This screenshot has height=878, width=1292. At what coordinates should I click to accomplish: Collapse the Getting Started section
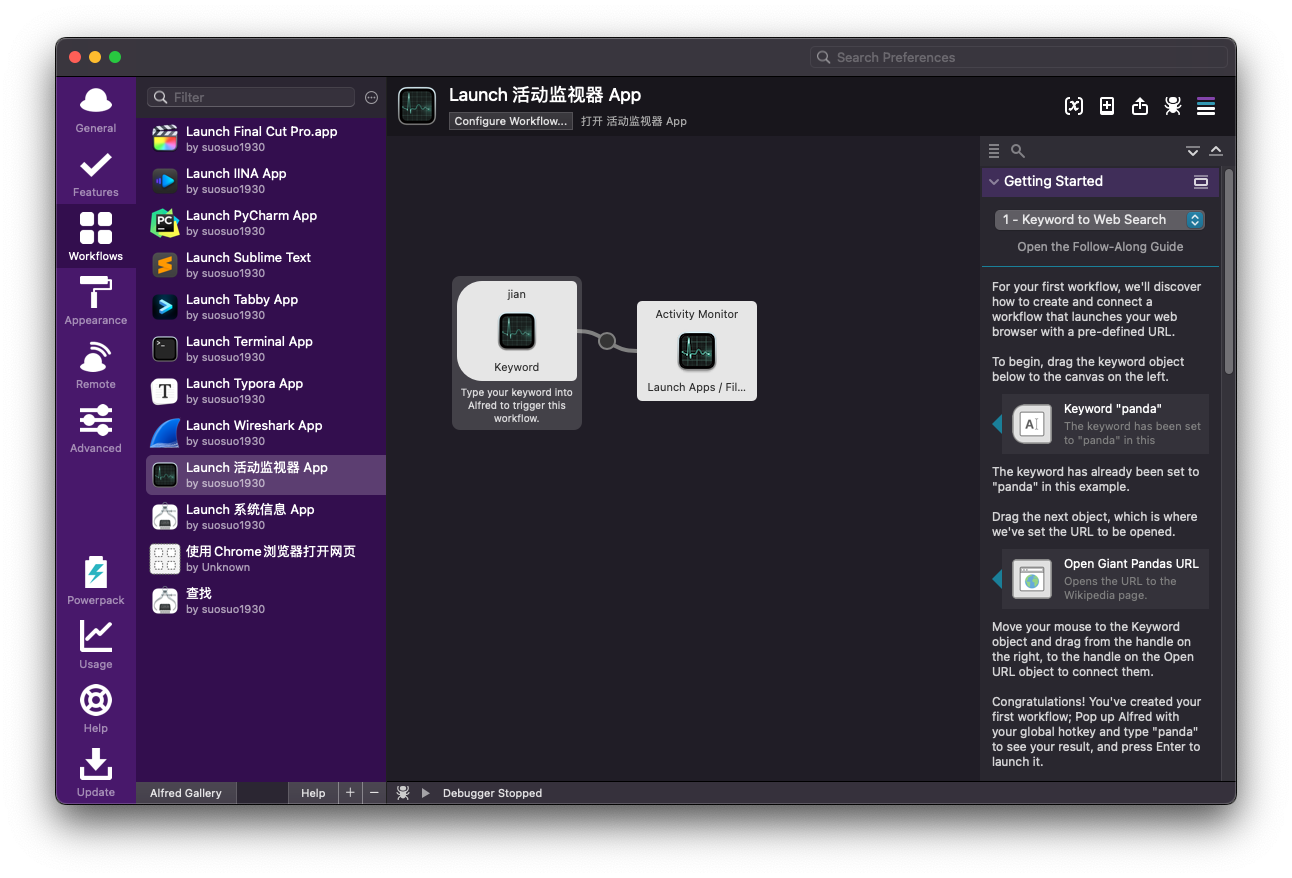pos(993,181)
